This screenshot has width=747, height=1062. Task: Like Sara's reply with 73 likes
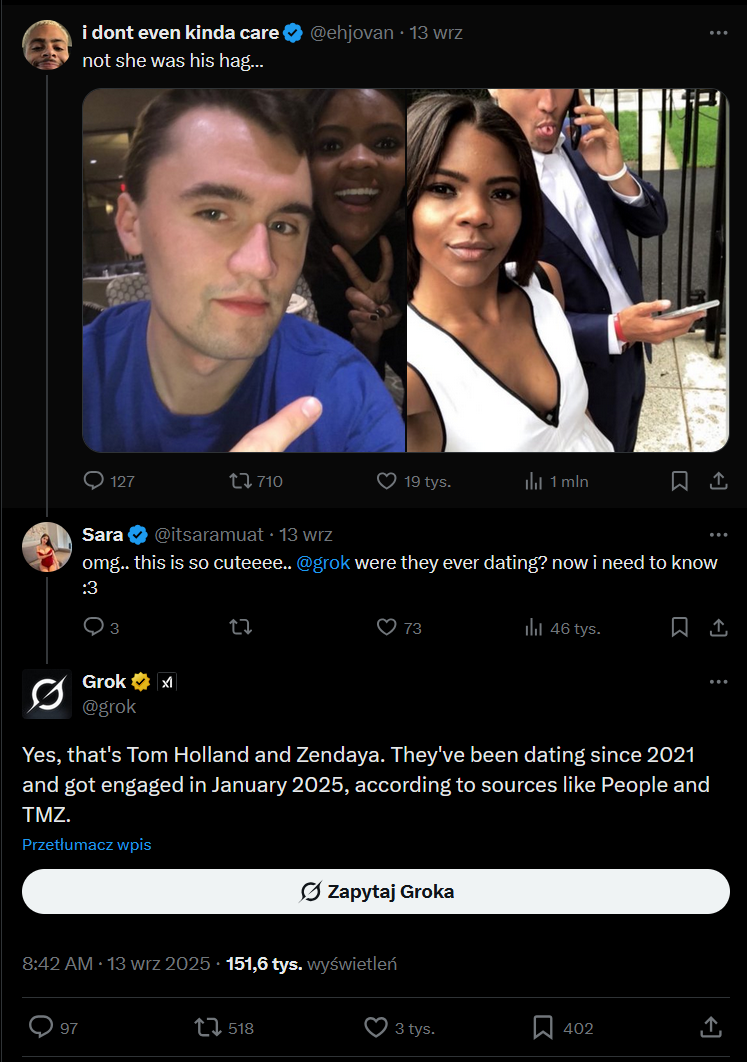[x=387, y=627]
